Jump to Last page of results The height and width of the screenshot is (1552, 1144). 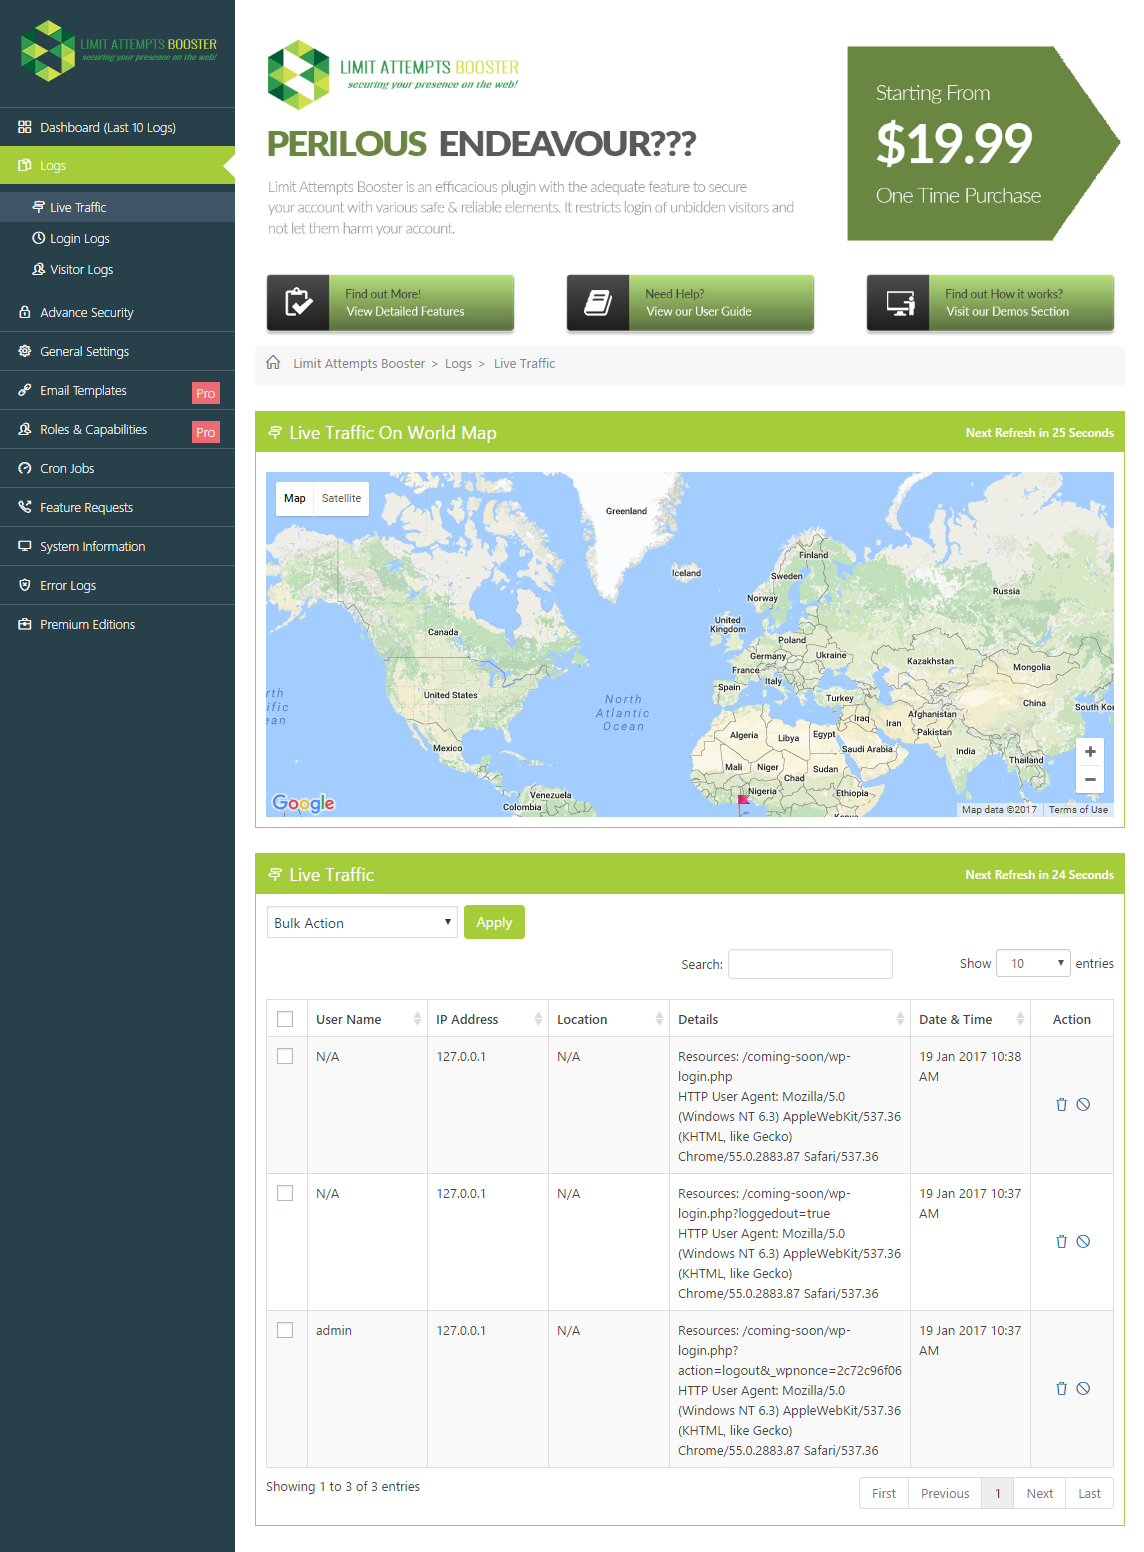1089,1493
